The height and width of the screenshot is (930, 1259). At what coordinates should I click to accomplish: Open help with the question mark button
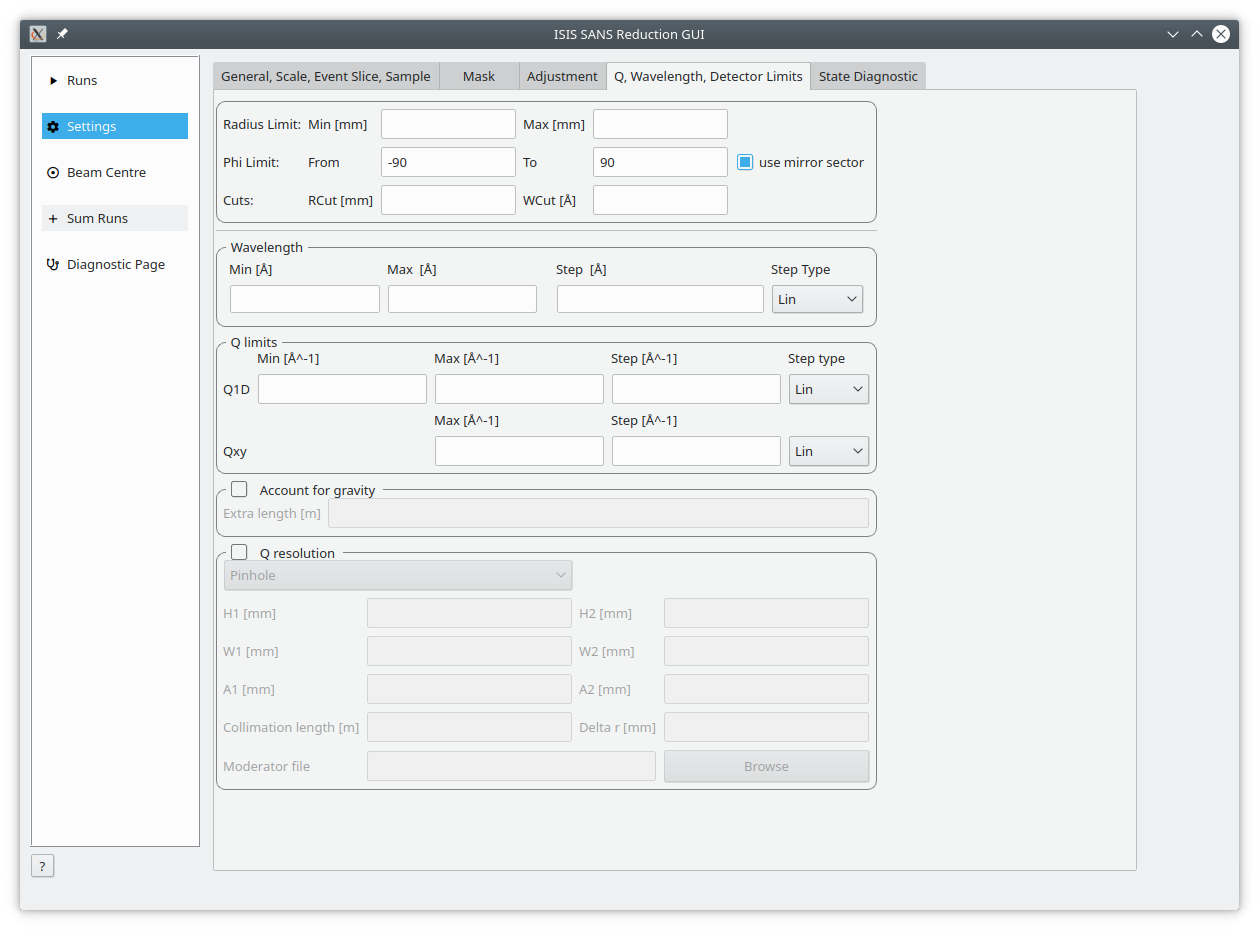(x=42, y=866)
